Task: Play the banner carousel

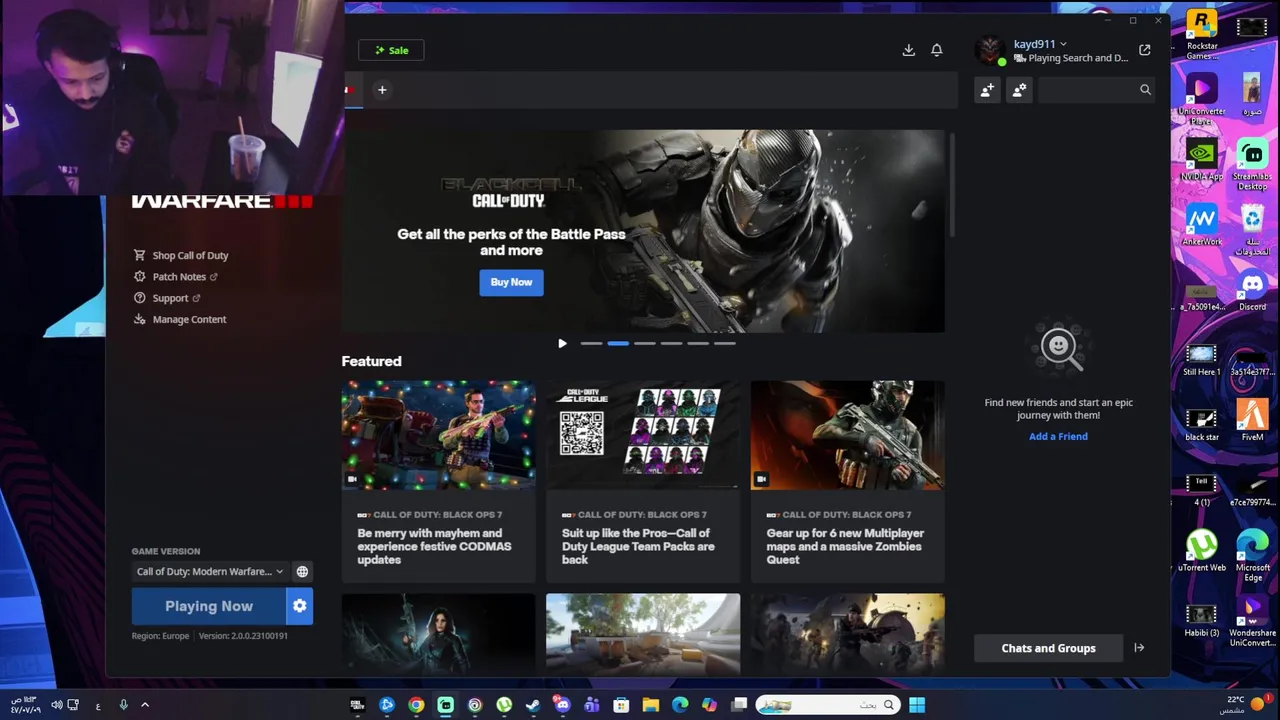Action: [x=562, y=343]
